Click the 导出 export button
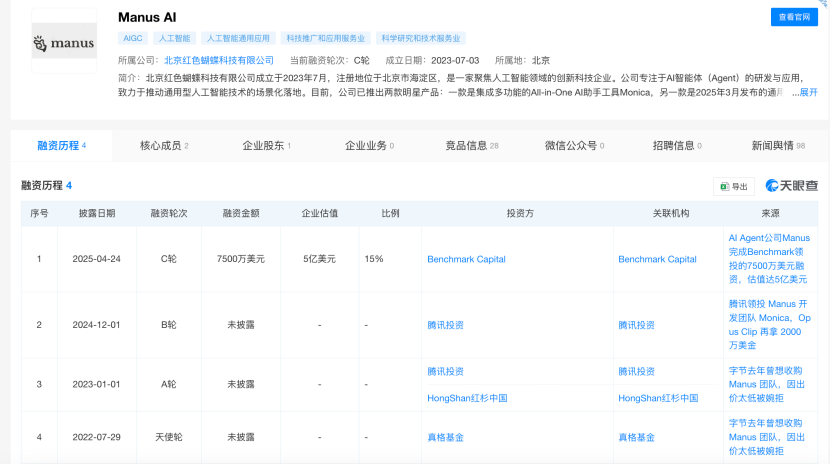Screen dimensions: 830x464 click(x=734, y=186)
